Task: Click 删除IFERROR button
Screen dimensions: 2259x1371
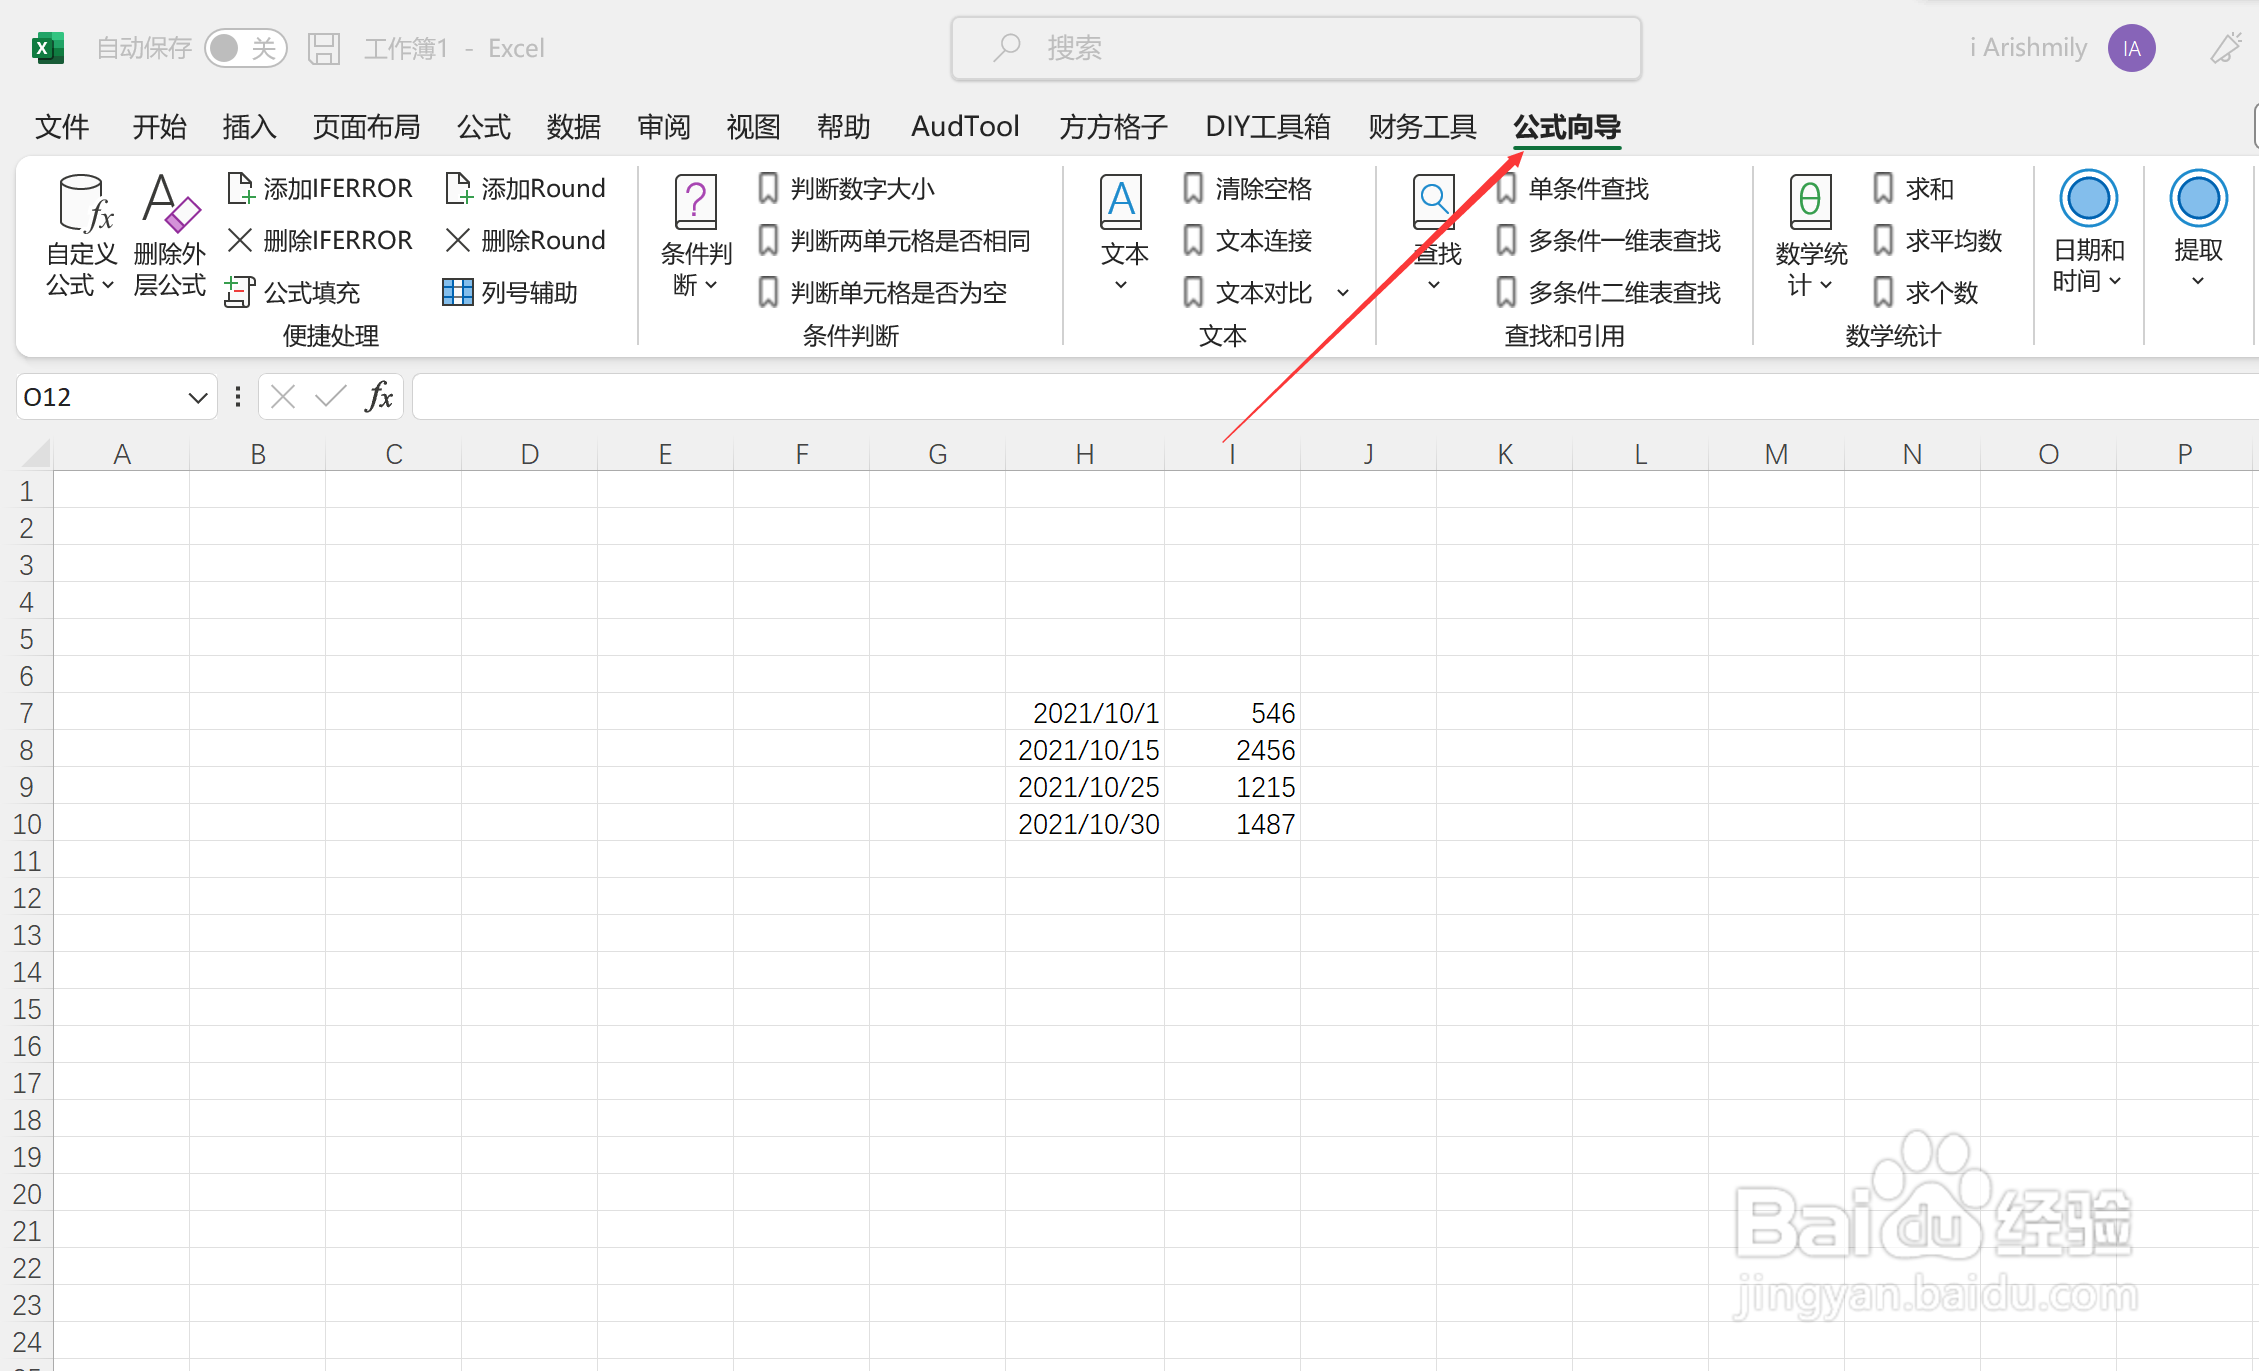Action: coord(320,240)
